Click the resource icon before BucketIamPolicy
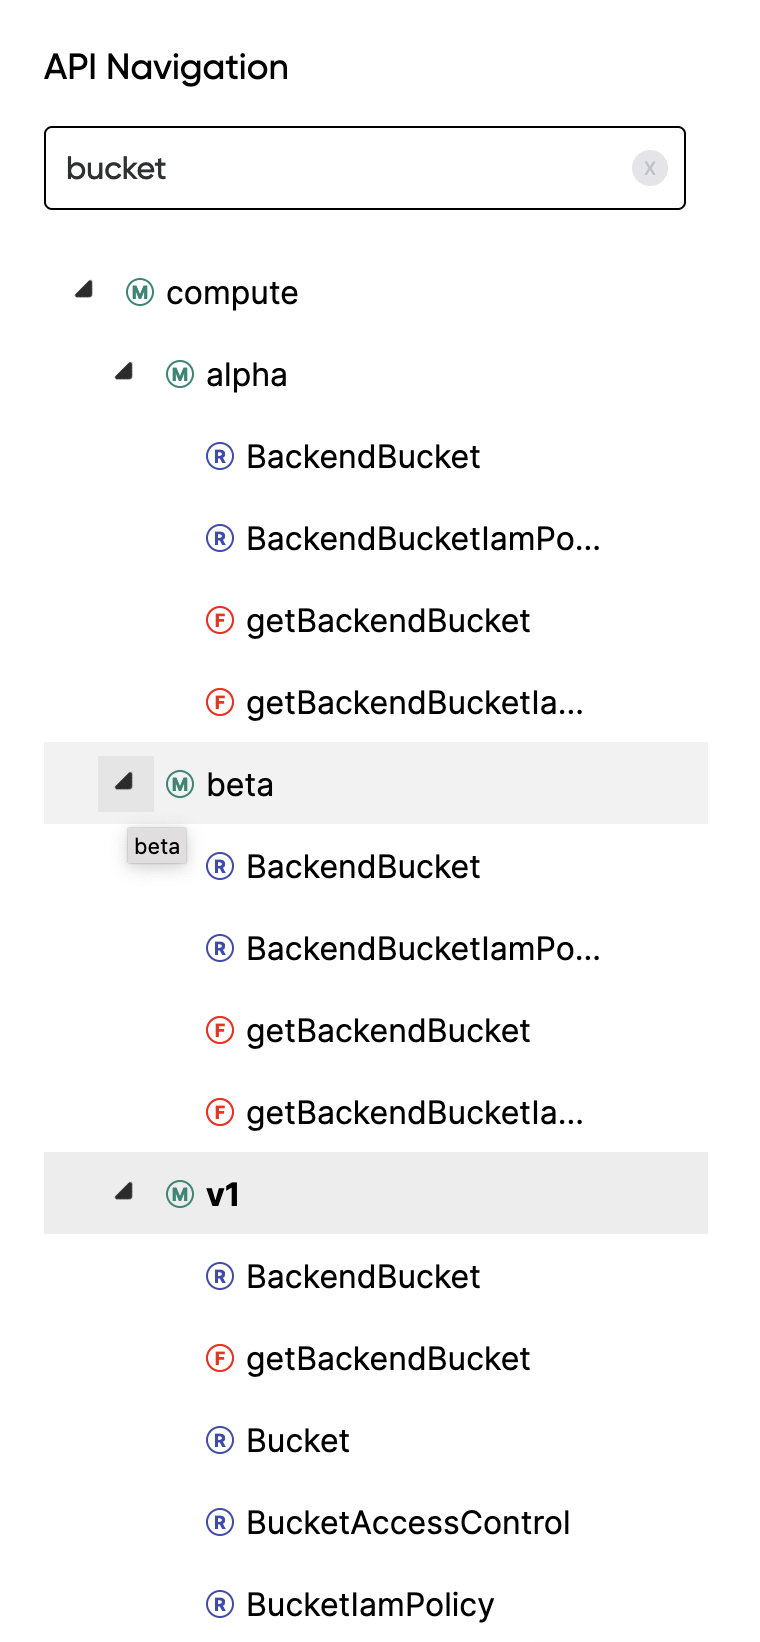This screenshot has width=760, height=1642. (219, 1604)
